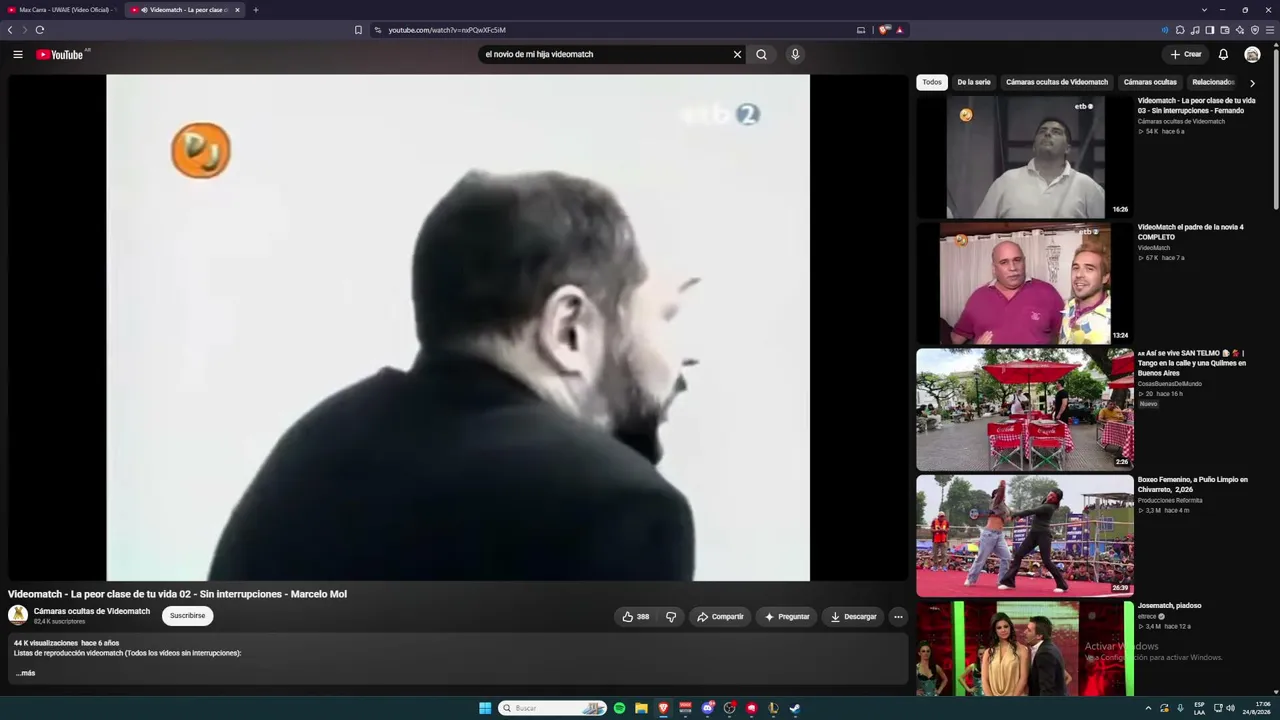Click the browser address bar URL
1280x720 pixels.
pyautogui.click(x=447, y=30)
